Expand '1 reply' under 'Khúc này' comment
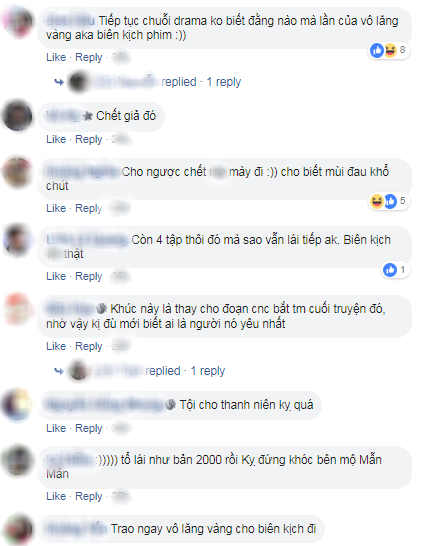Image resolution: width=426 pixels, height=546 pixels. click(208, 371)
